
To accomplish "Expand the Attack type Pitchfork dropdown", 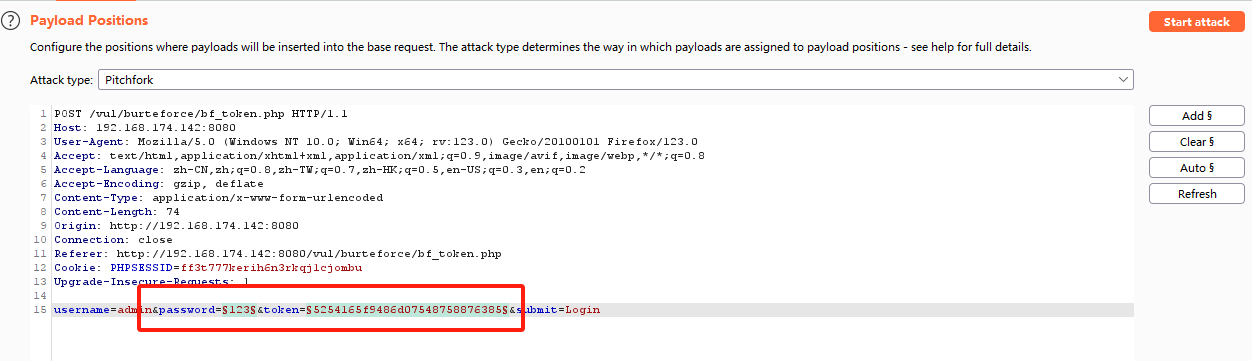I will (615, 79).
